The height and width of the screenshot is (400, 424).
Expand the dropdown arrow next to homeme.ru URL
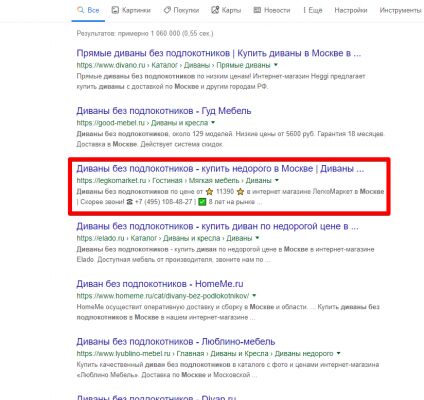[254, 296]
